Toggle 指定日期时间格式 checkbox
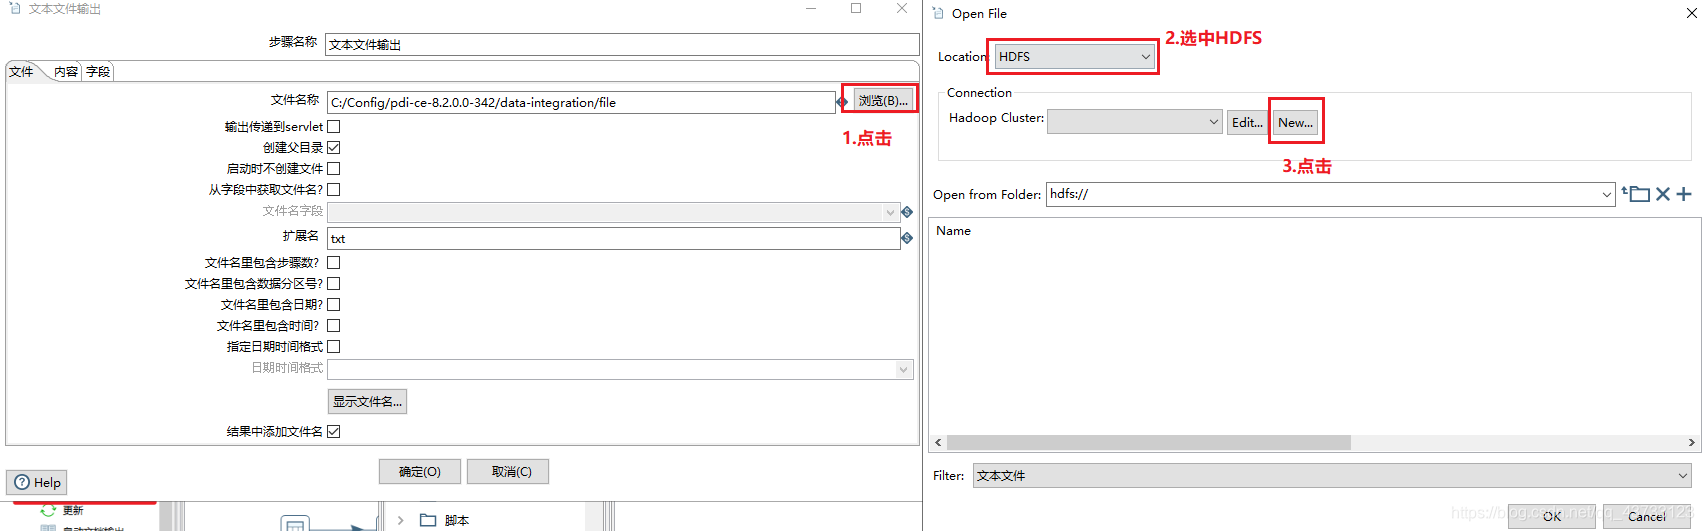The image size is (1704, 531). click(334, 347)
